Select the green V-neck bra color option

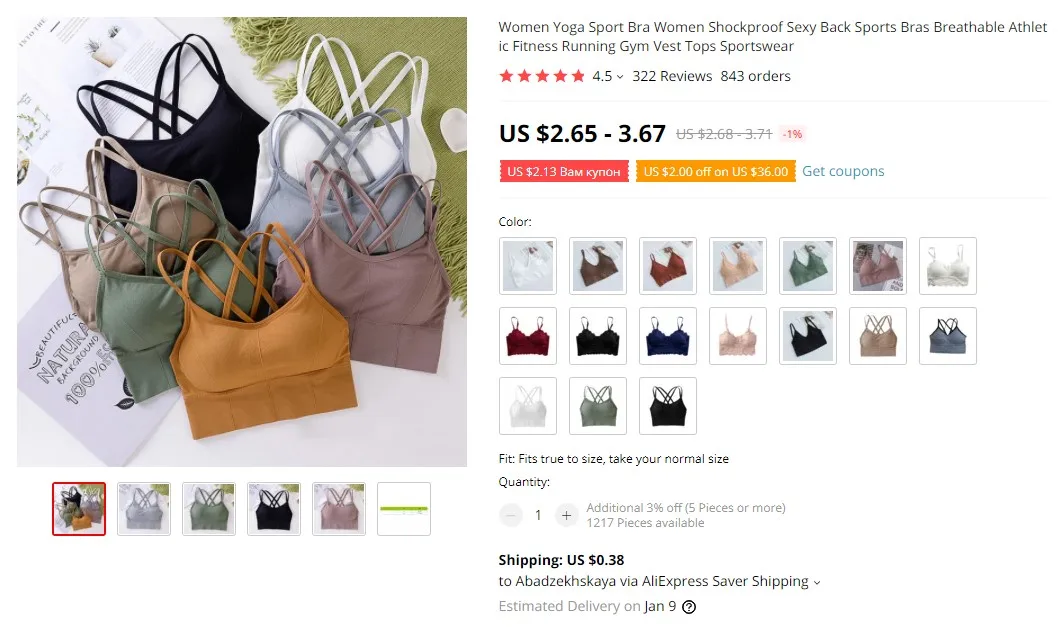pyautogui.click(x=808, y=266)
